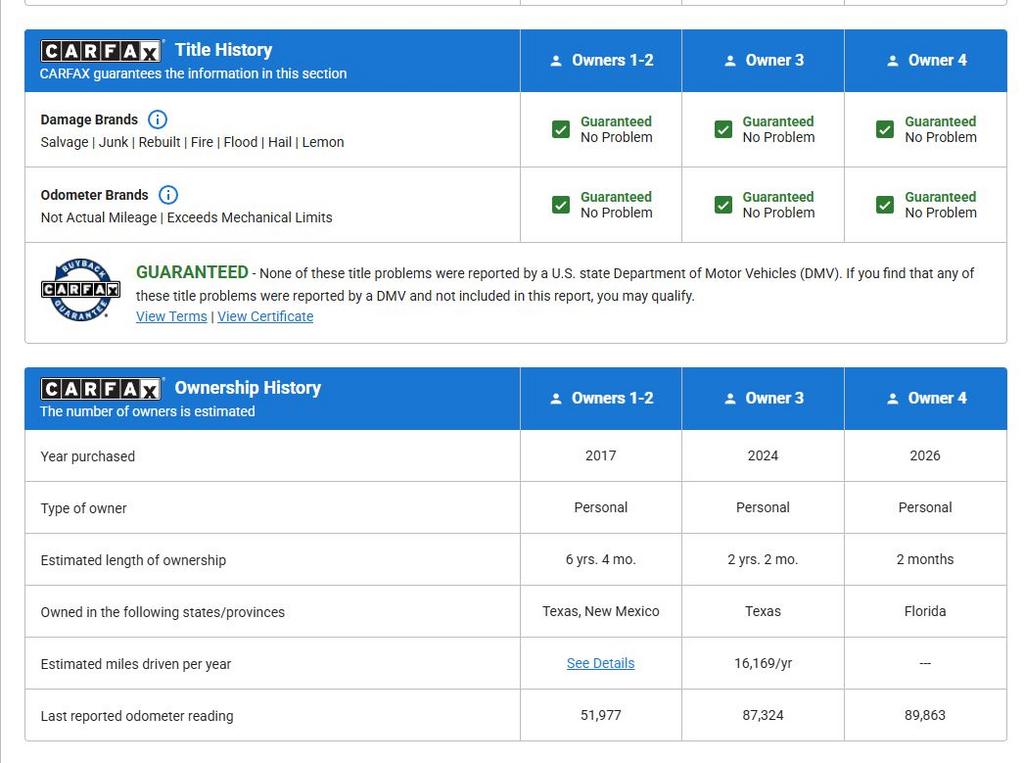This screenshot has height=763, width=1024.
Task: Click the Owners 1-2 person icon in Title History
Action: [x=556, y=61]
